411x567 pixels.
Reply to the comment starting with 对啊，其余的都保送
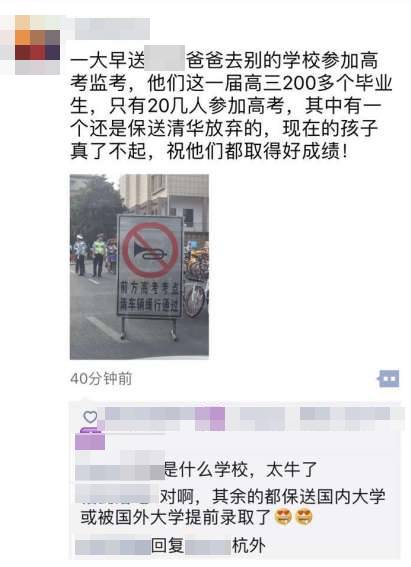pos(233,507)
